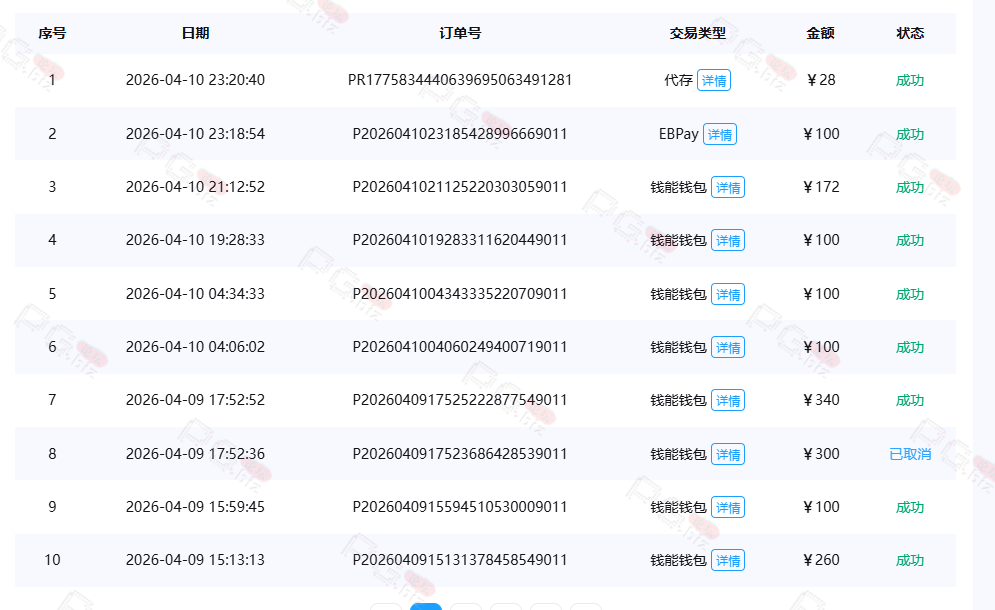The image size is (995, 610).
Task: Click the 日期 column header
Action: (195, 33)
